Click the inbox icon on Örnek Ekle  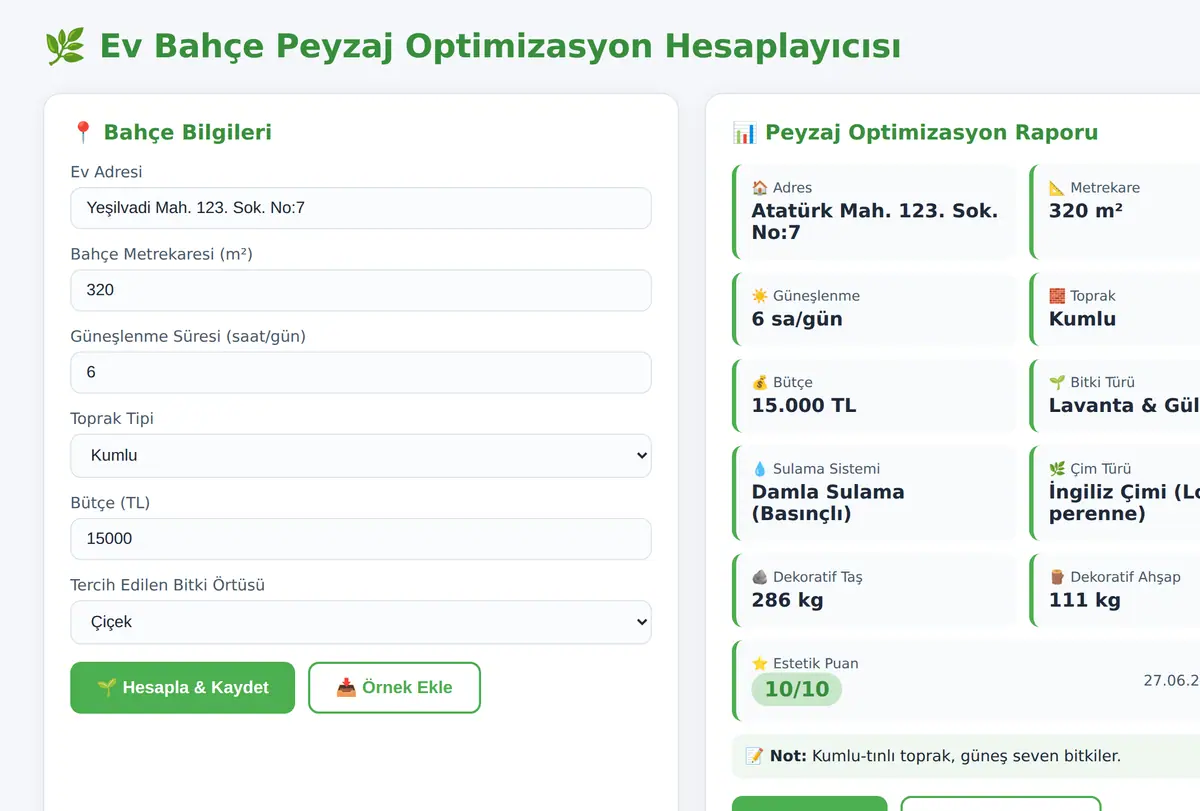(346, 688)
